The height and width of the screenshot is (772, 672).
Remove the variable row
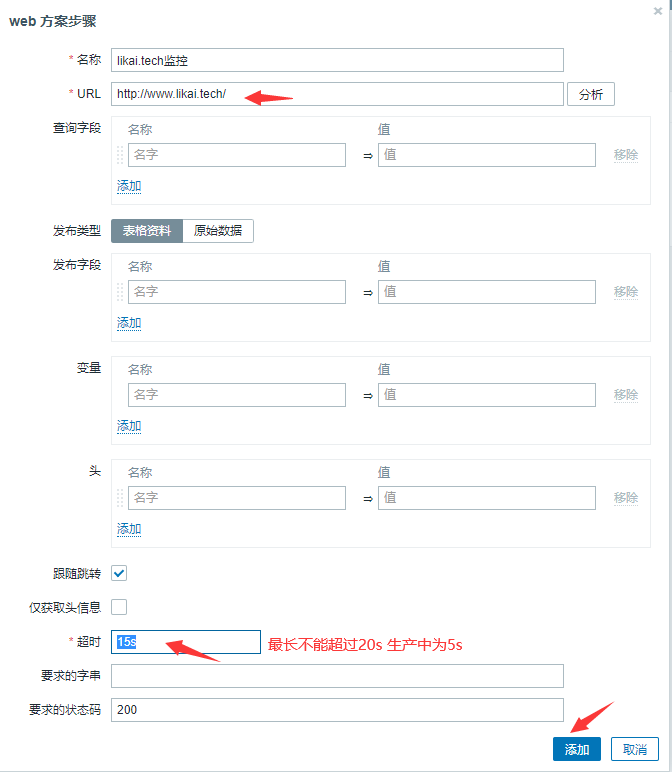tap(626, 395)
